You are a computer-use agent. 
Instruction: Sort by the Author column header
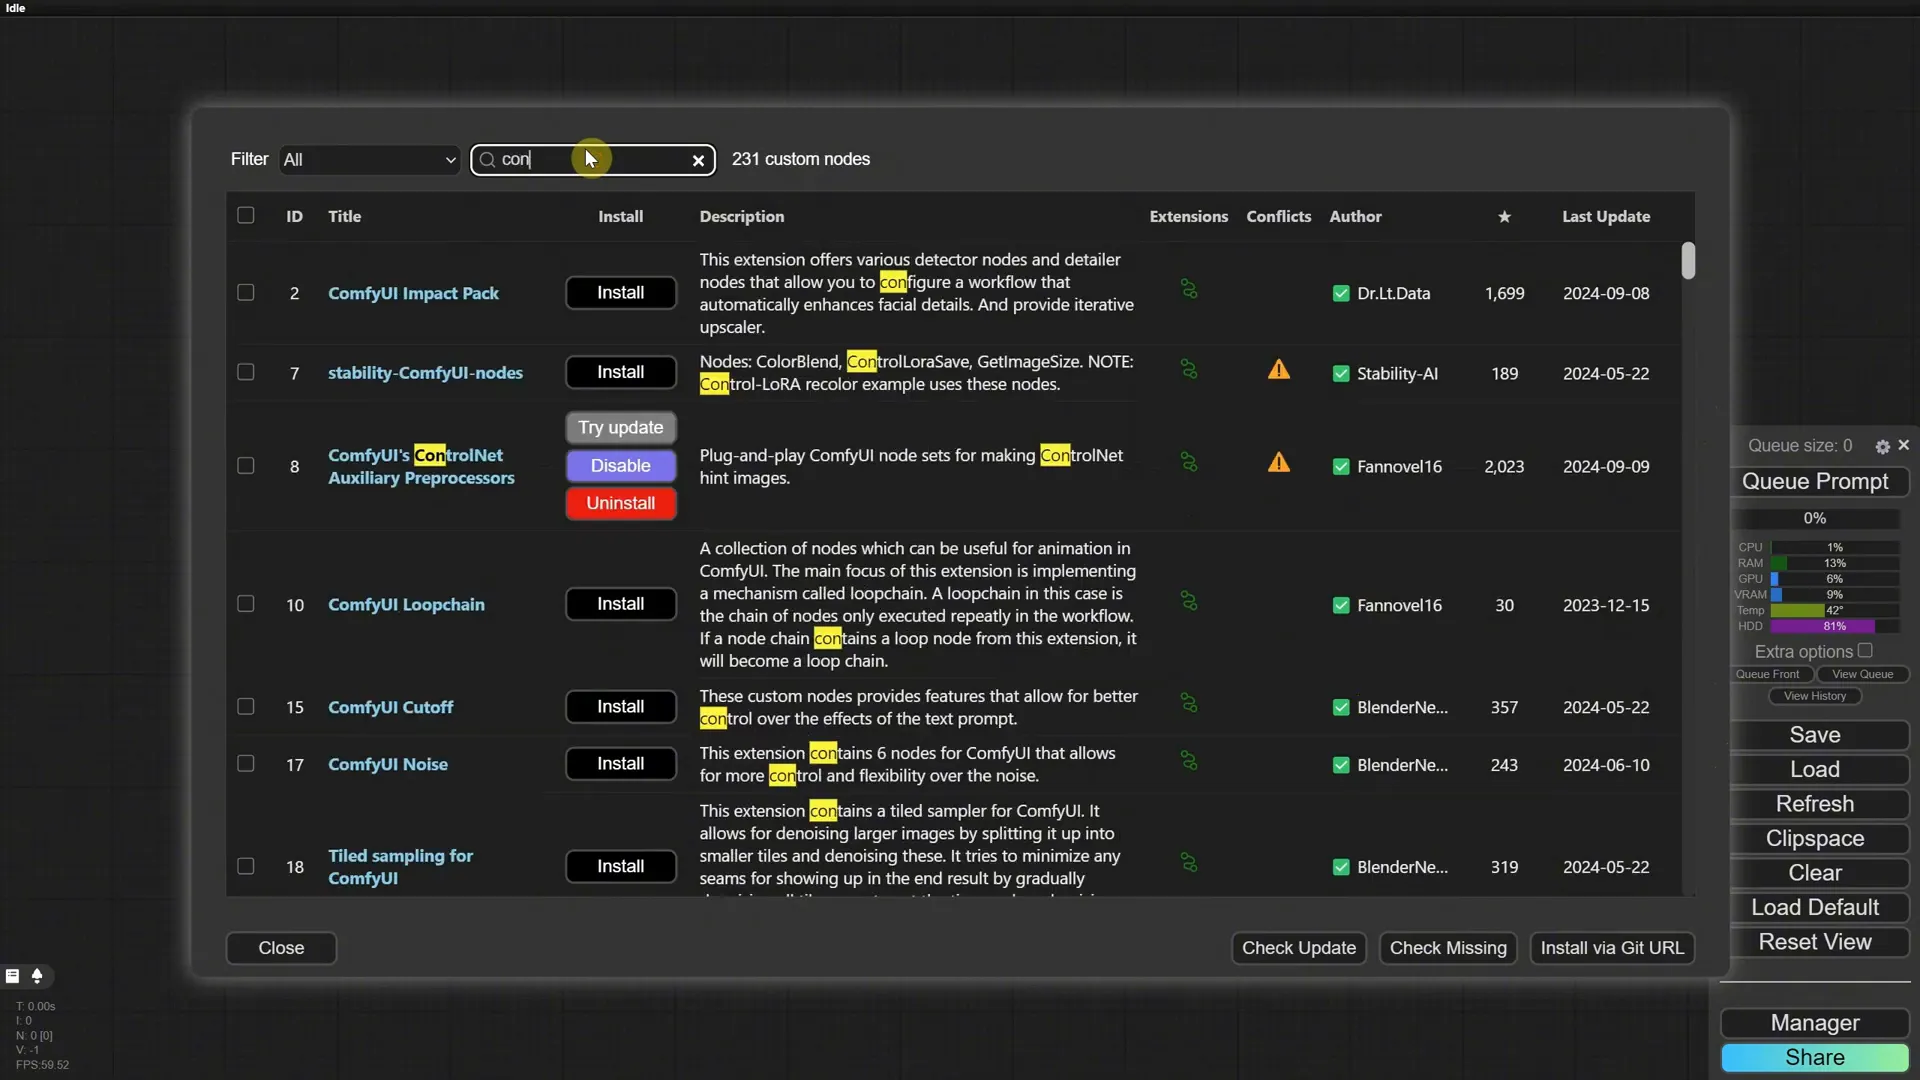tap(1355, 217)
